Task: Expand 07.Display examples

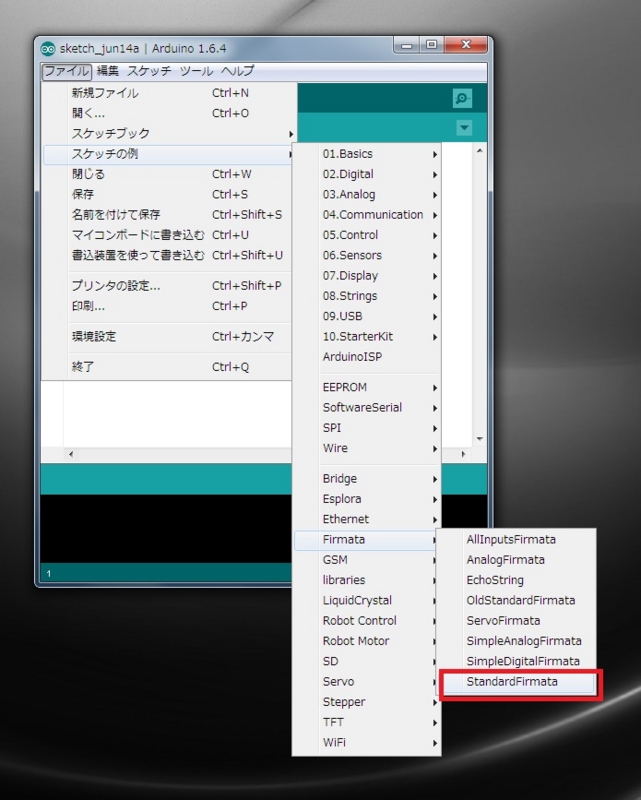Action: 366,276
